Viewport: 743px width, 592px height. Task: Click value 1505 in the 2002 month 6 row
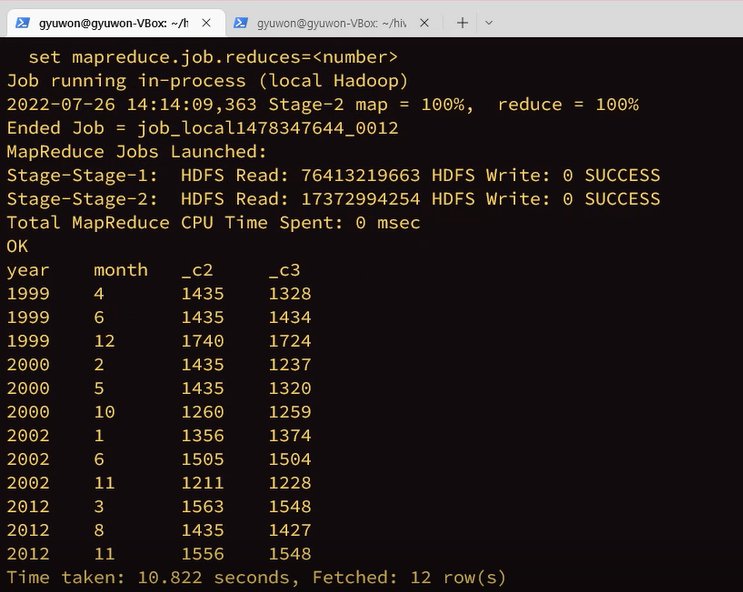[x=203, y=459]
